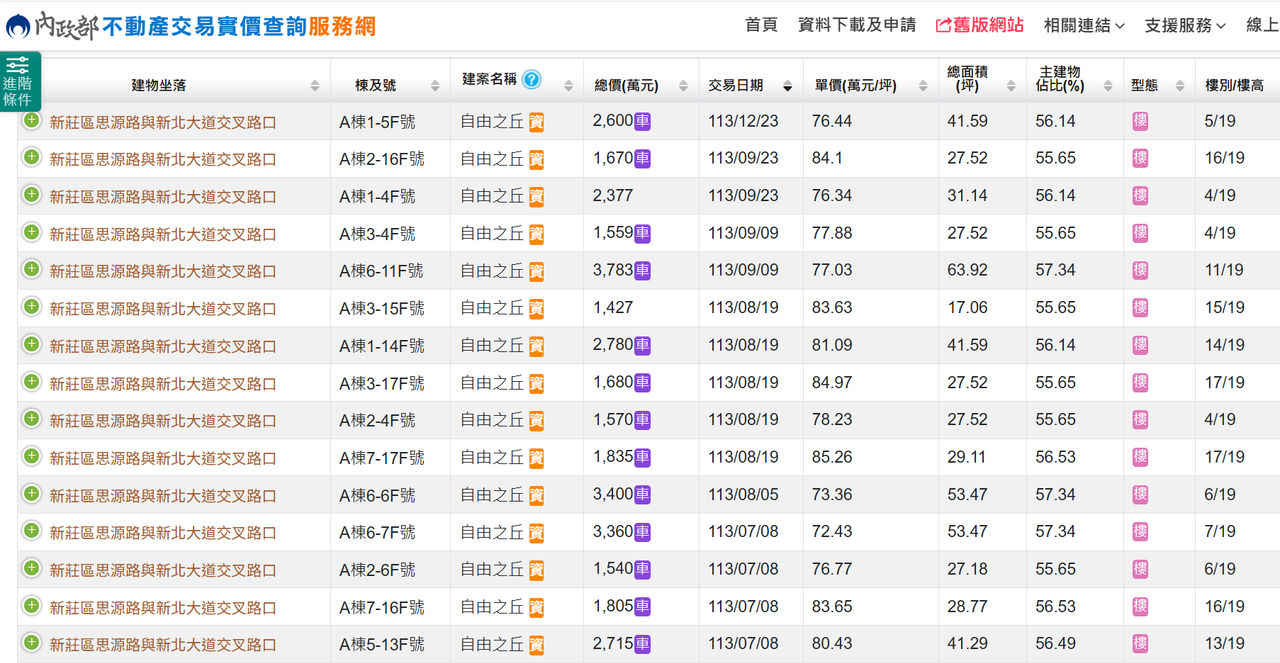1280x663 pixels.
Task: Expand the green plus for row A棟5-13F號
Action: tap(31, 643)
